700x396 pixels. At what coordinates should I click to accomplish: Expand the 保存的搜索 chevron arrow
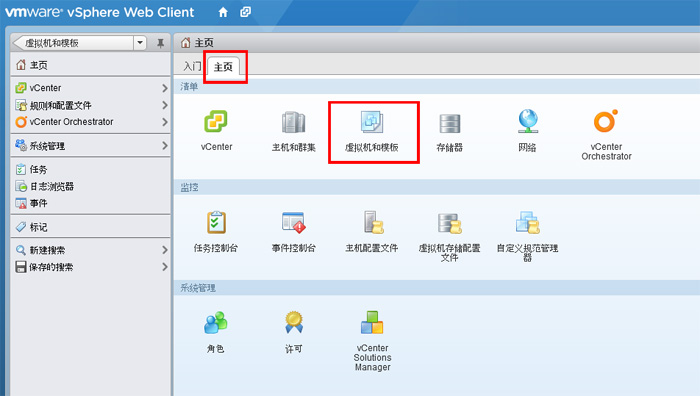[x=165, y=267]
